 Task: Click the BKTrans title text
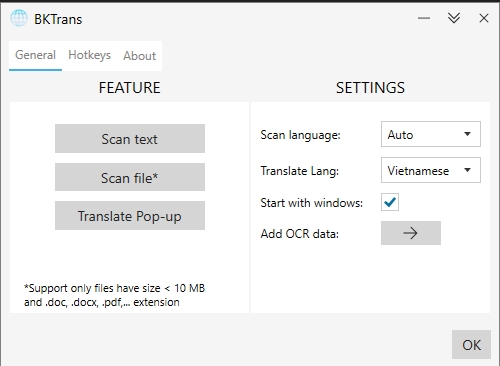coord(58,19)
